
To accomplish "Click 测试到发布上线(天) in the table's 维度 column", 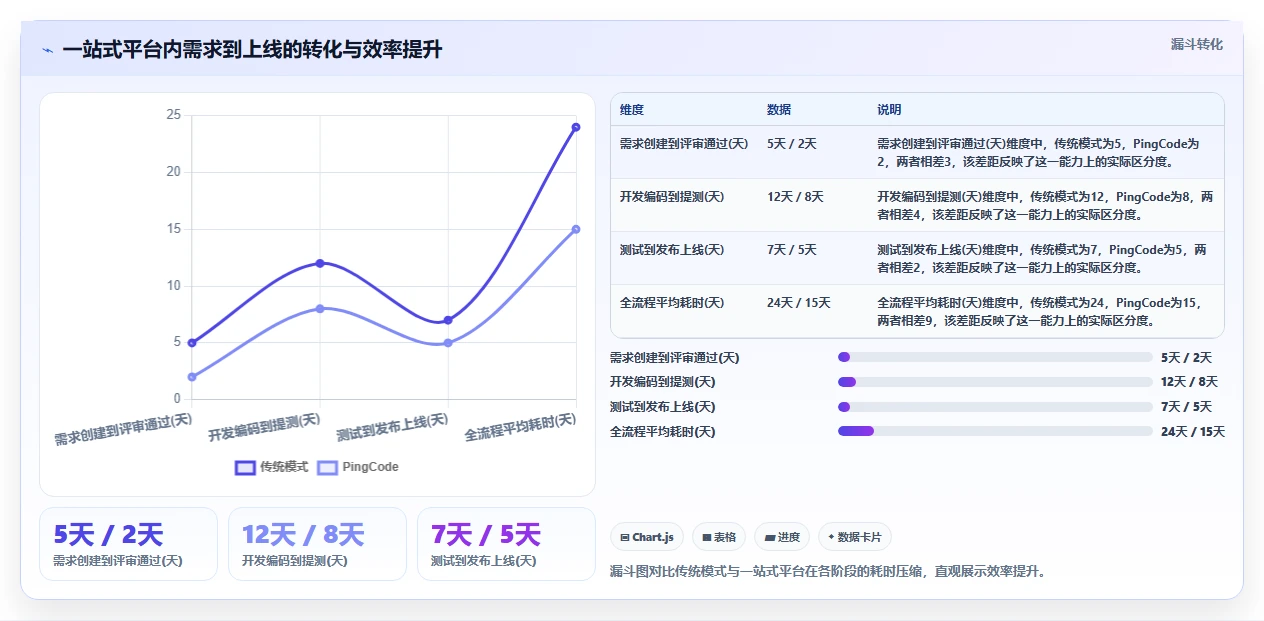I will click(672, 250).
